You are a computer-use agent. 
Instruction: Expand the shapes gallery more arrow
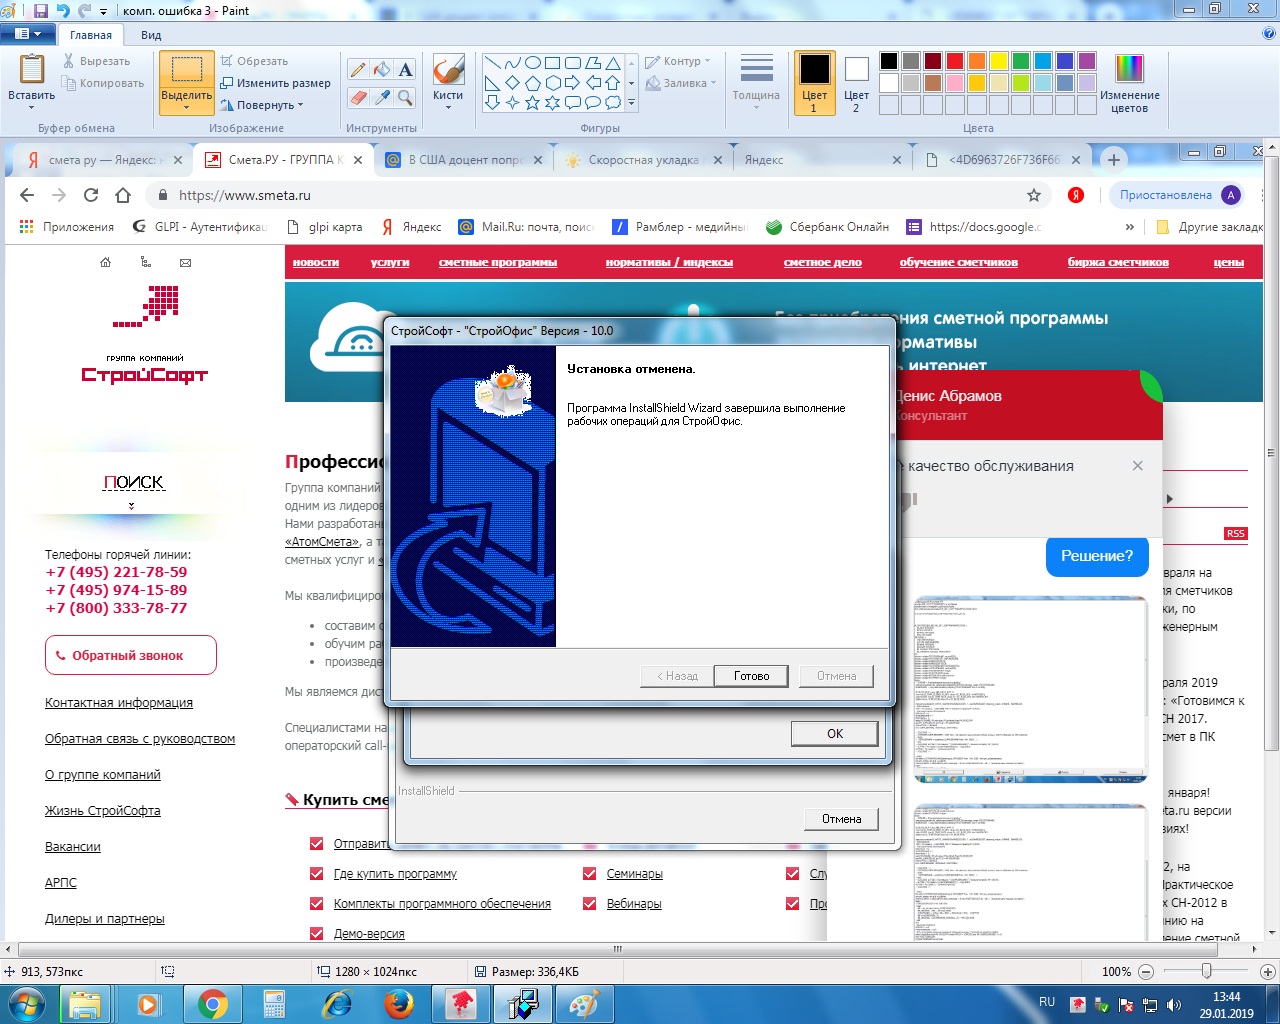pyautogui.click(x=631, y=103)
